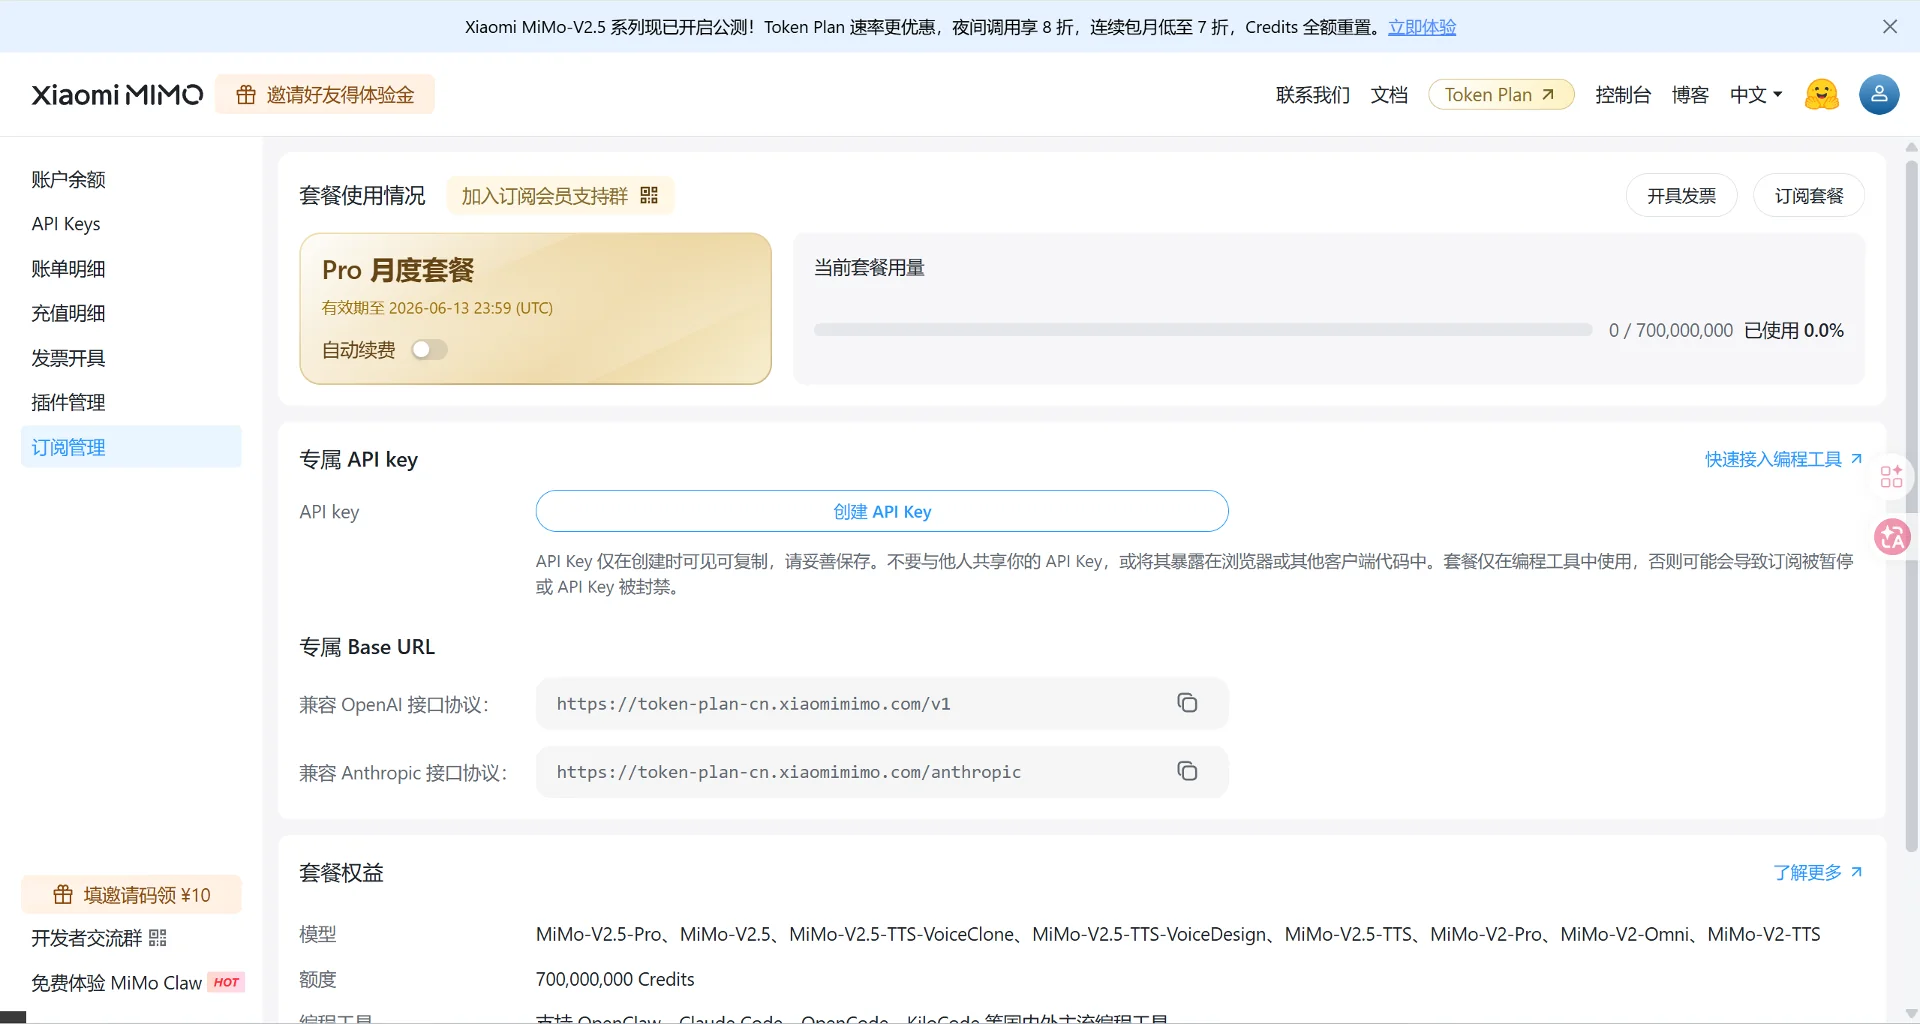
Task: Follow the 立即体验 banner link
Action: [x=1422, y=27]
